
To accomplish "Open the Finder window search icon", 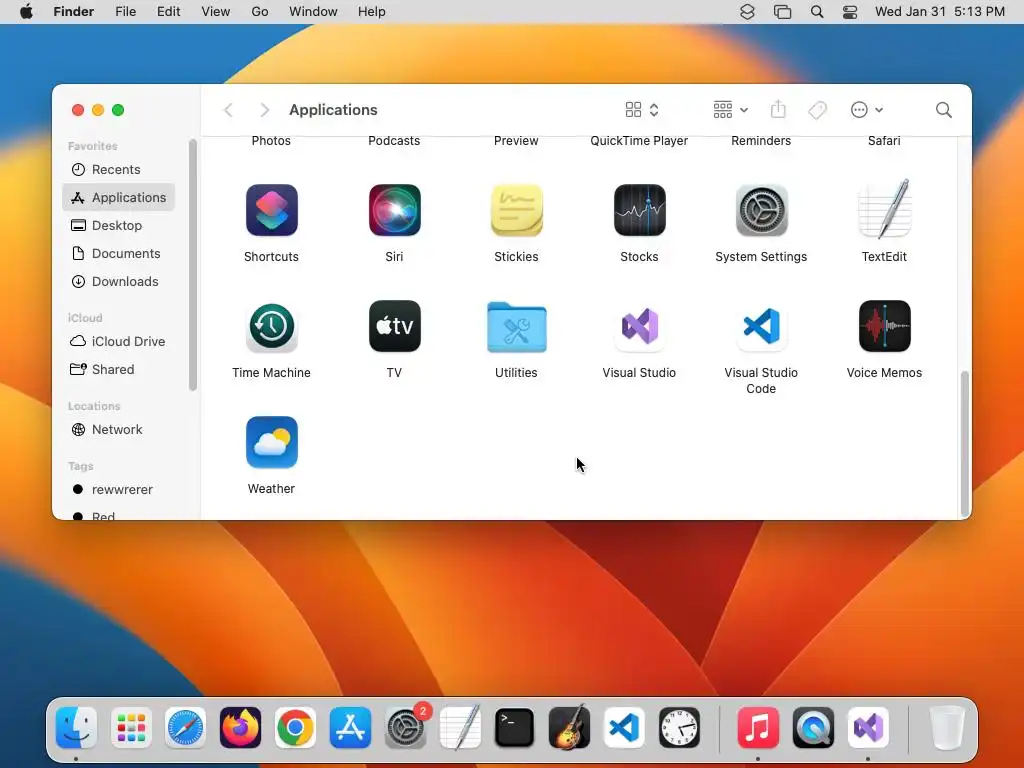I will [943, 110].
